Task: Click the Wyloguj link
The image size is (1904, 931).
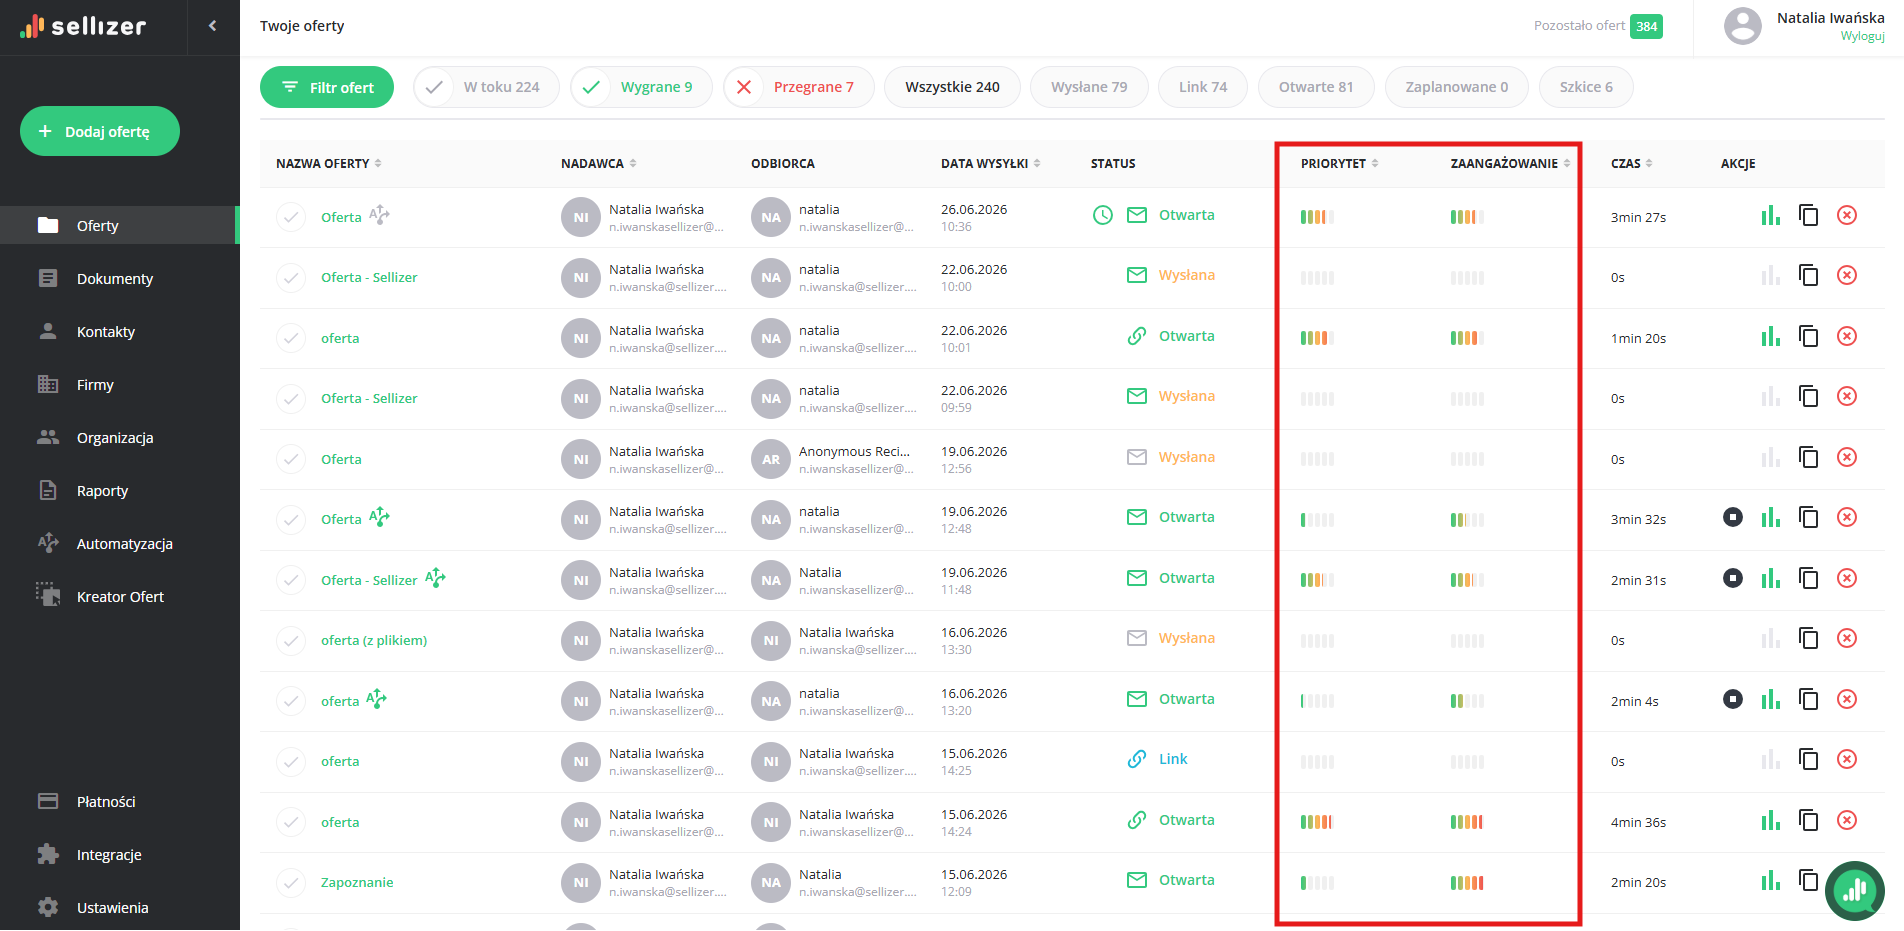Action: tap(1862, 36)
